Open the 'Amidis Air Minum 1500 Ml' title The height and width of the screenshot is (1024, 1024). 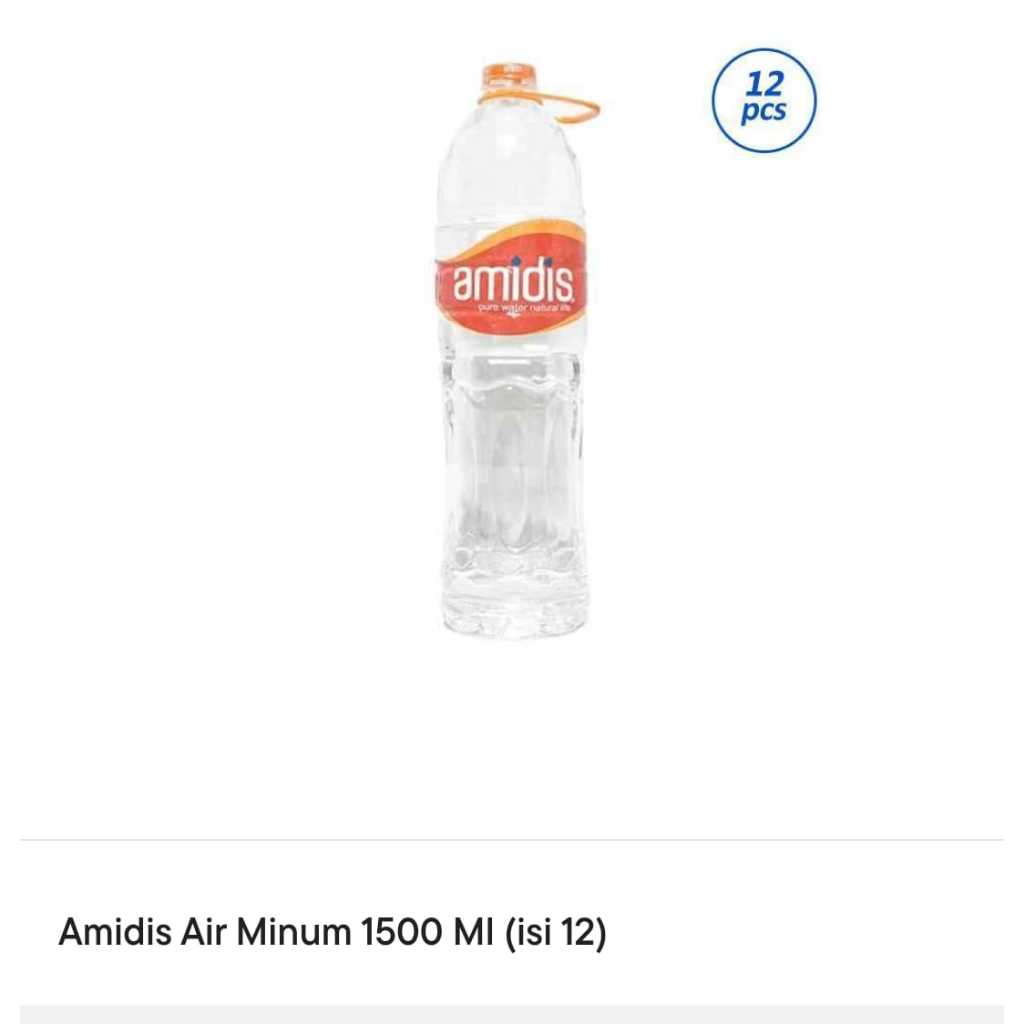332,933
